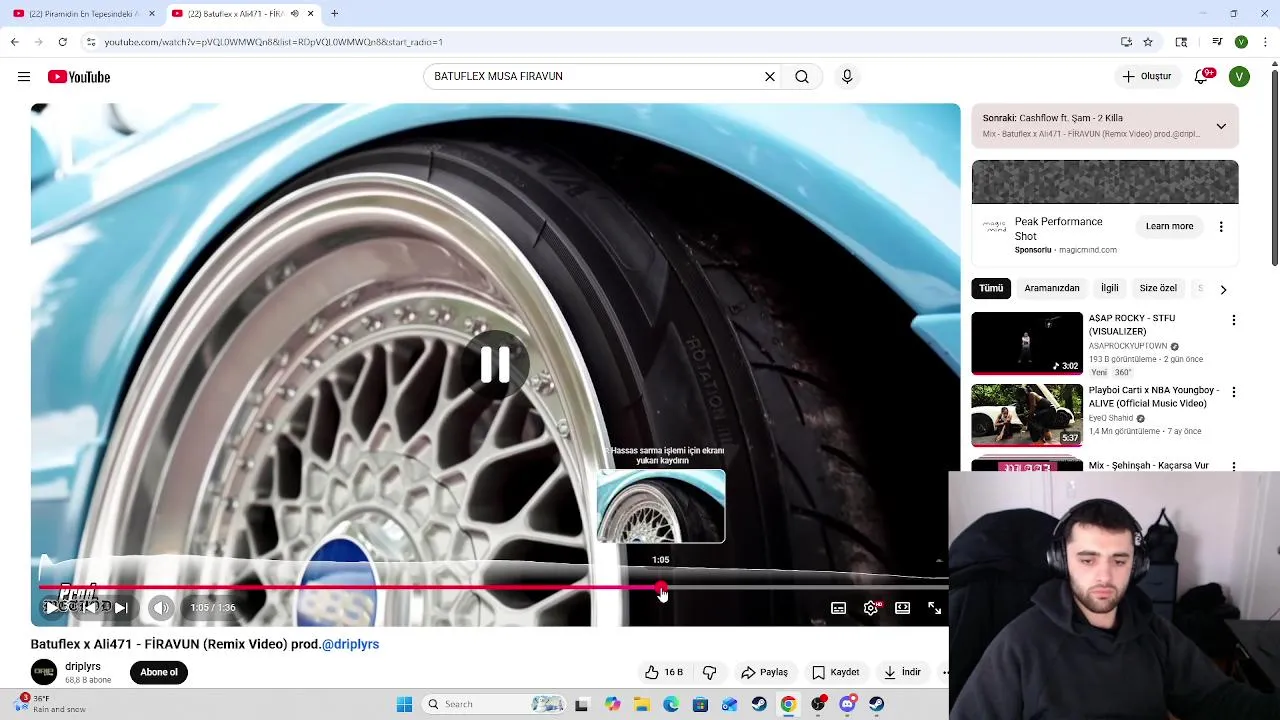Open options for Peak Performance ad
This screenshot has width=1280, height=720.
[x=1221, y=227]
